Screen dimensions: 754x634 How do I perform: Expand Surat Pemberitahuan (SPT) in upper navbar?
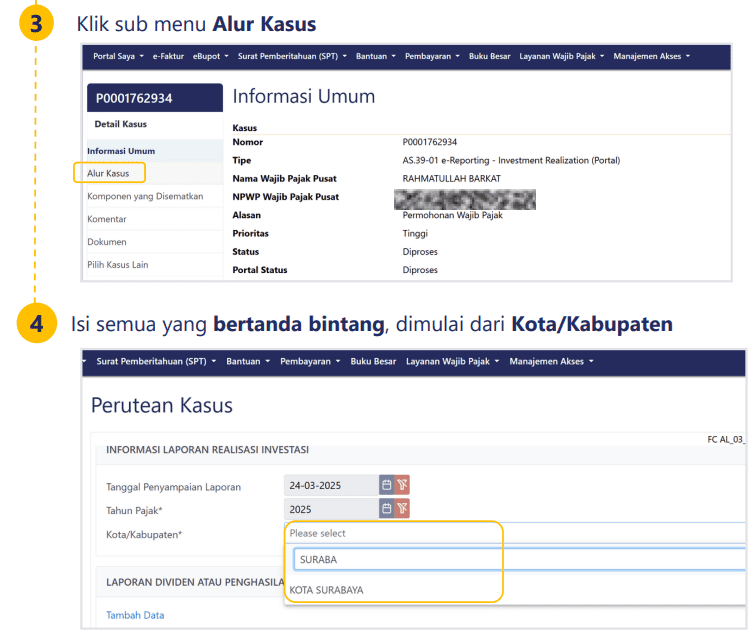pos(292,56)
